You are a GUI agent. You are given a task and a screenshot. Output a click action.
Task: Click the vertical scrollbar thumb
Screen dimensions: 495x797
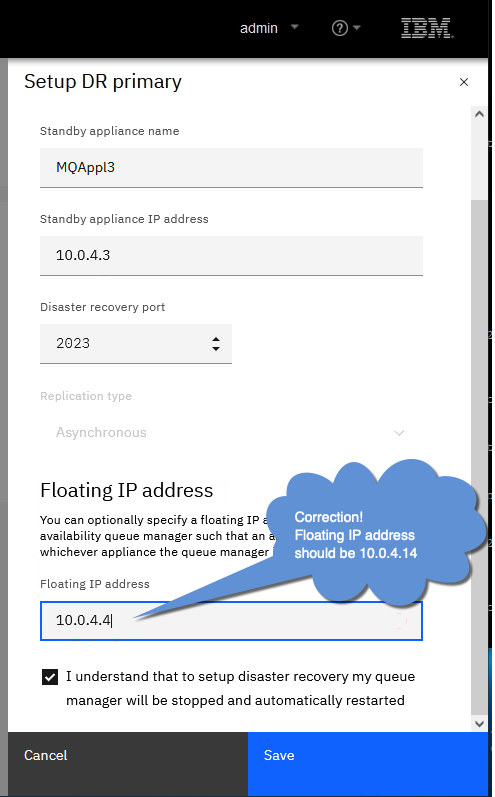point(479,457)
